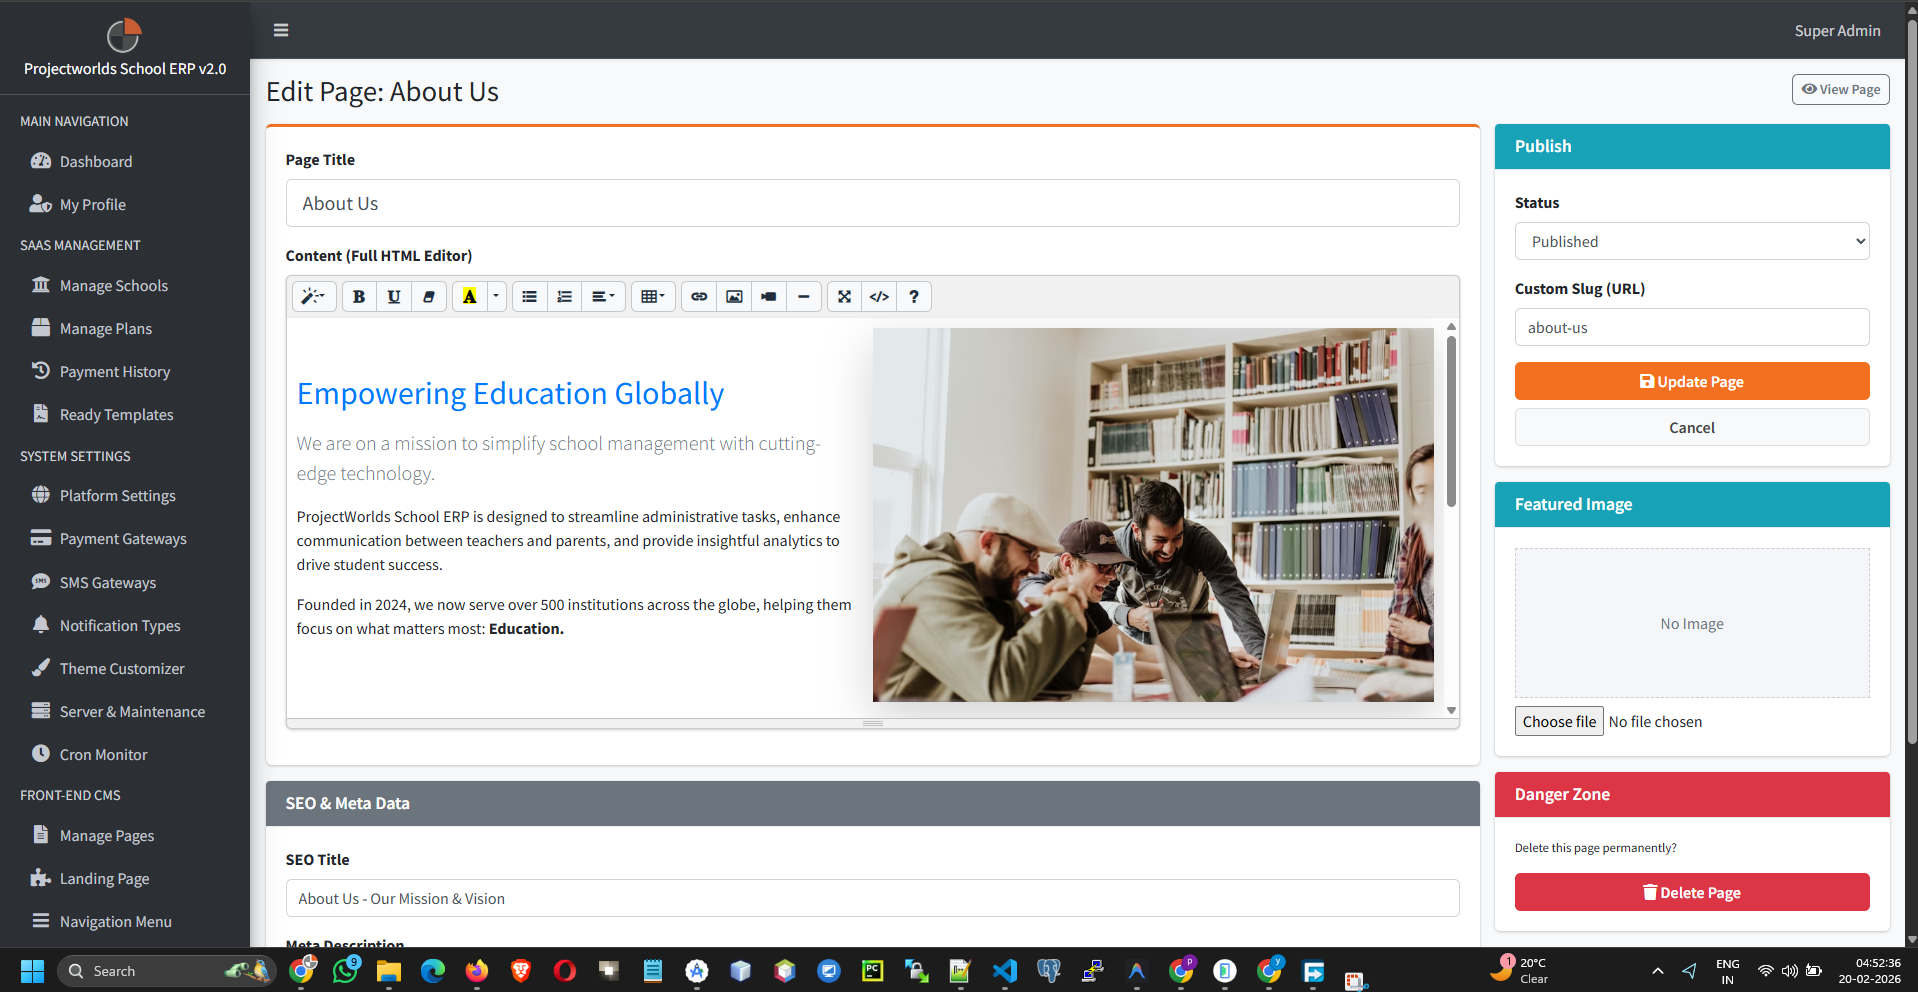Navigate to Manage Pages in sidebar
The width and height of the screenshot is (1918, 992).
coord(106,835)
